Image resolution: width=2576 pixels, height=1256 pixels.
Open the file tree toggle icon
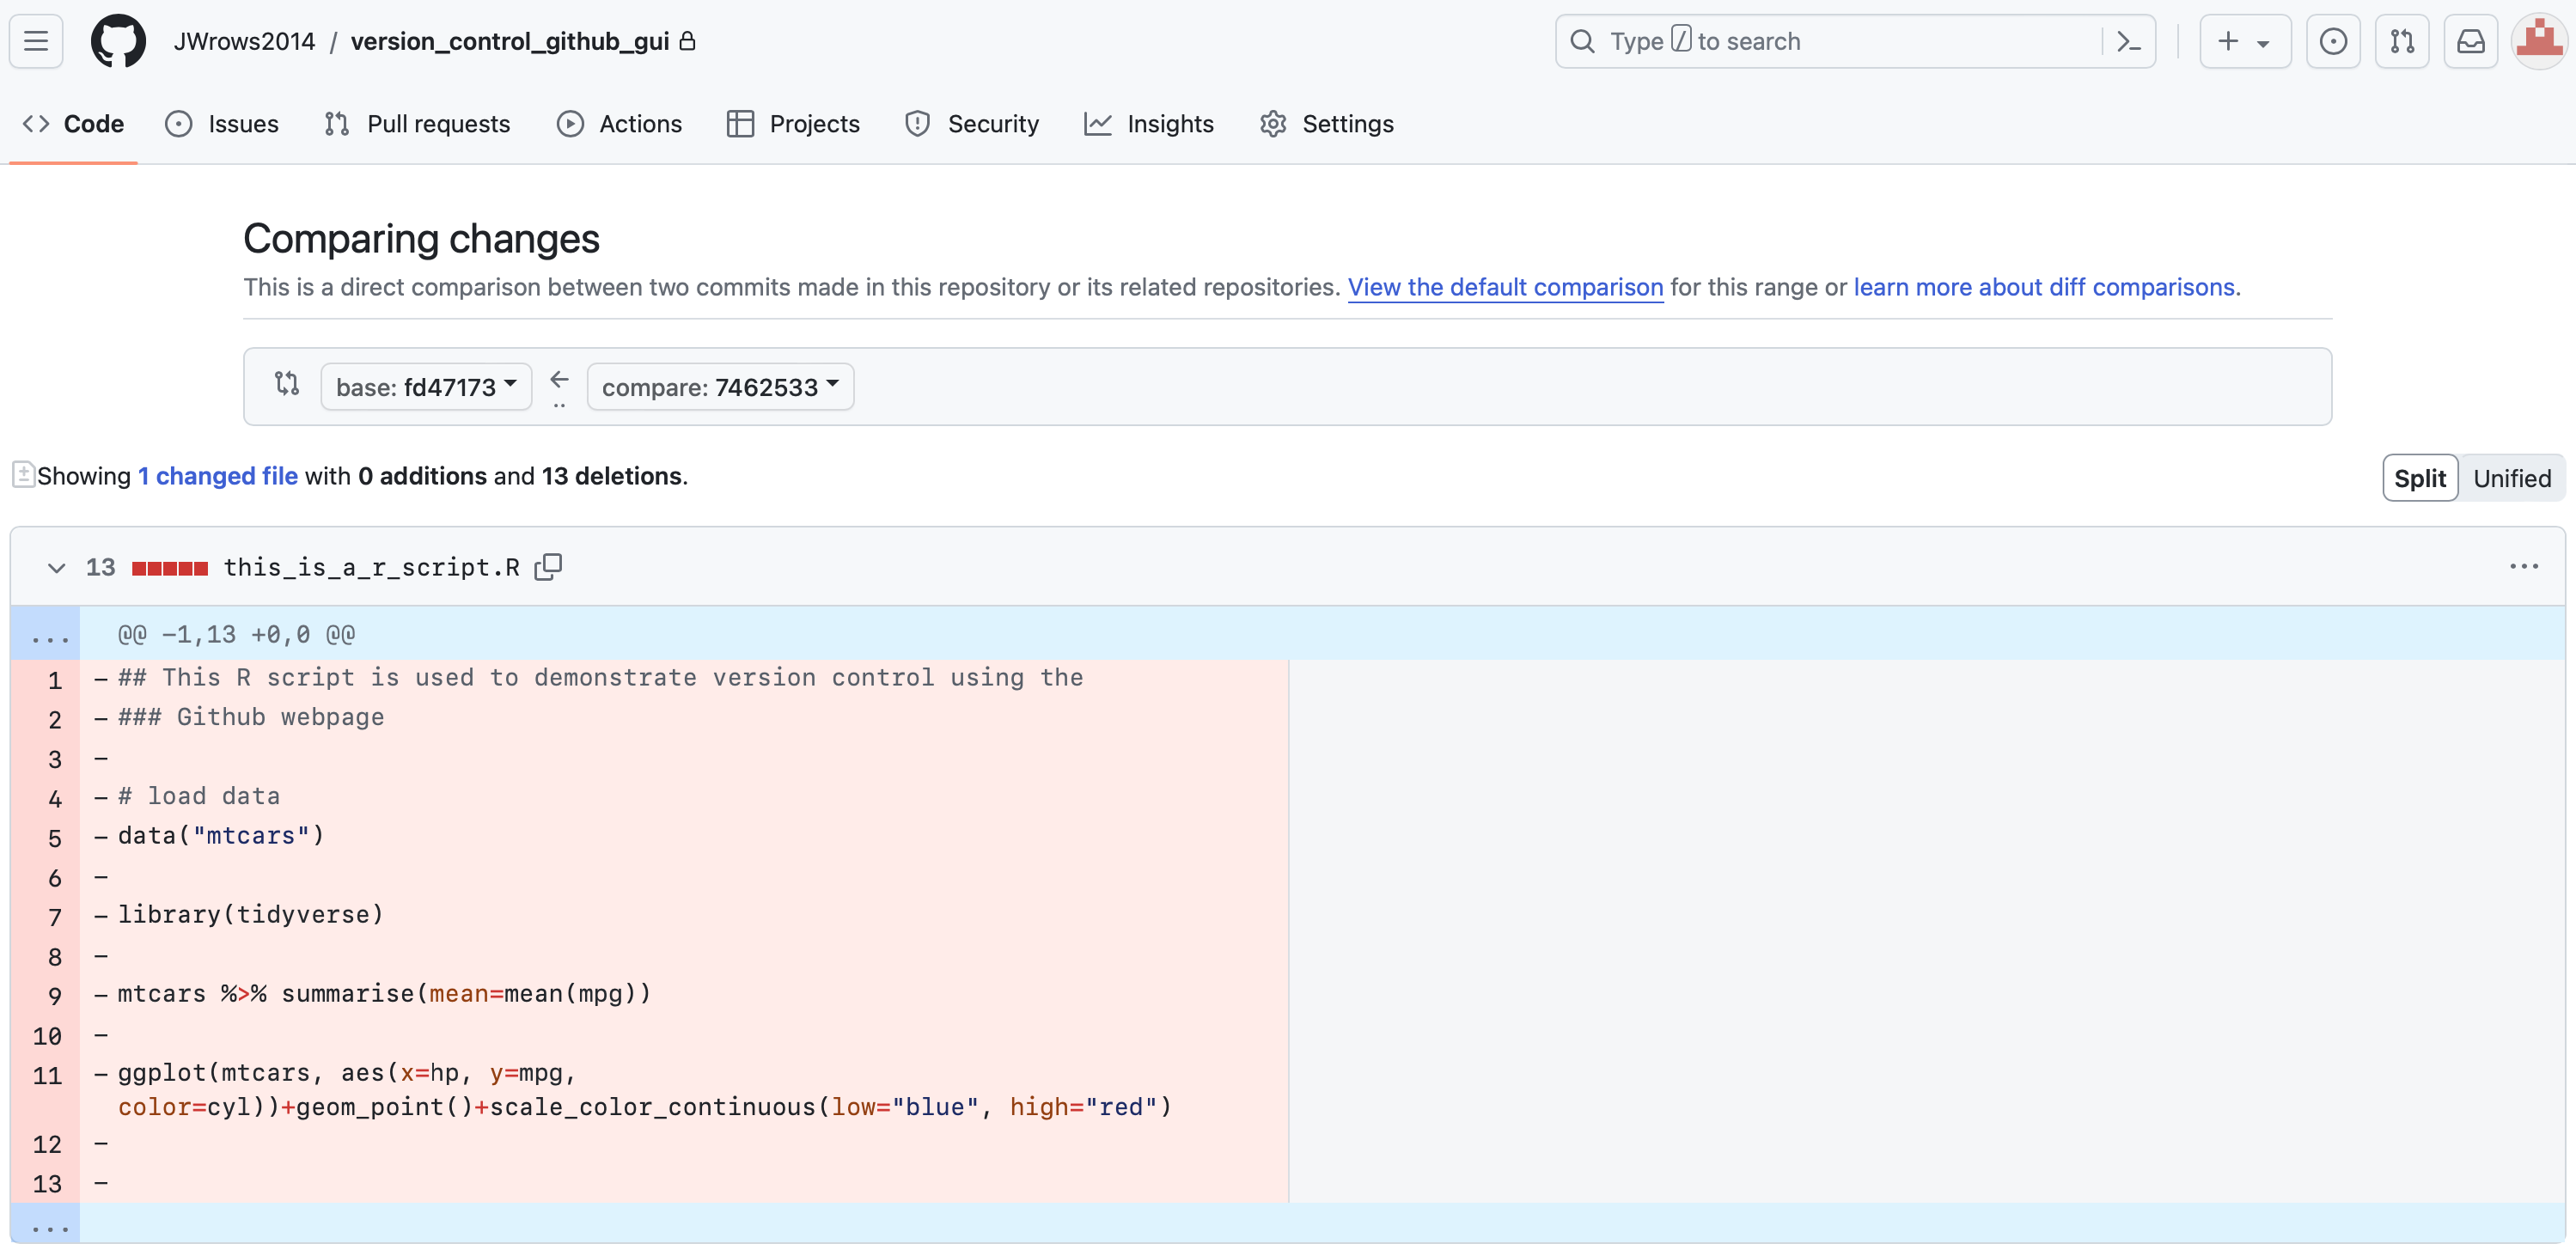(x=23, y=474)
